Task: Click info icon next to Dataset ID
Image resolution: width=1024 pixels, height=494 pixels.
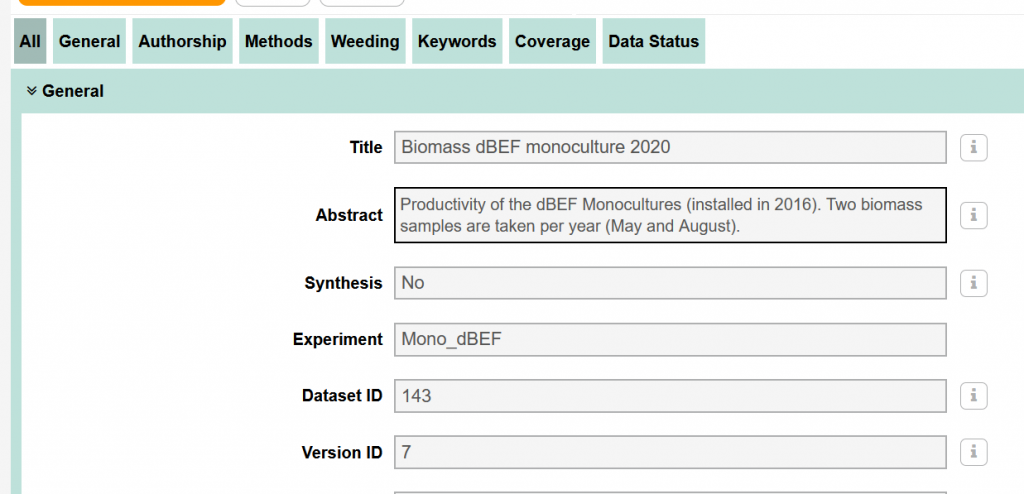Action: pos(973,396)
